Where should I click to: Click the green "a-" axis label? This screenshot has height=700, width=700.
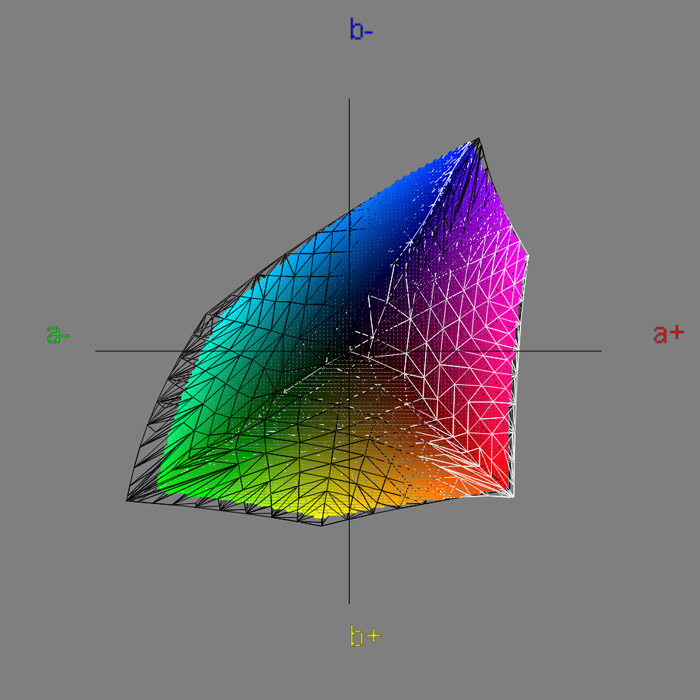[58, 333]
